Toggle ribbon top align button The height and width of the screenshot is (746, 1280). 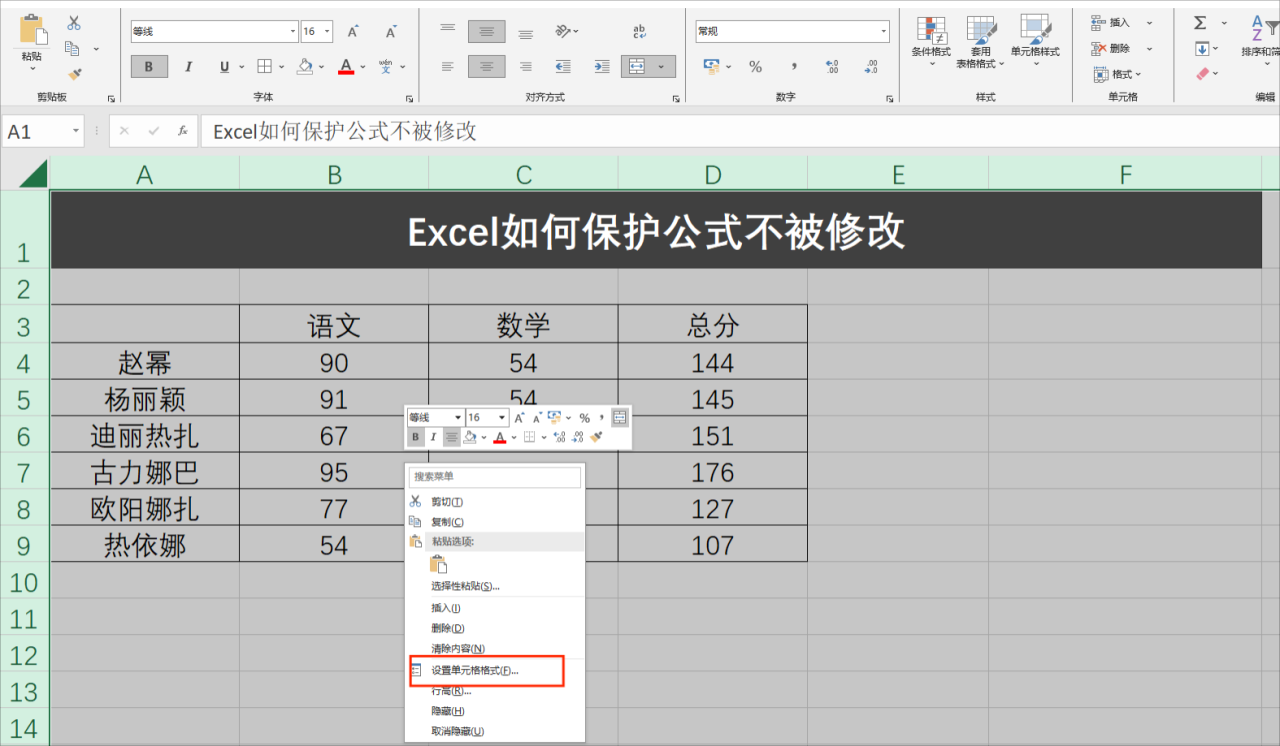click(x=448, y=29)
